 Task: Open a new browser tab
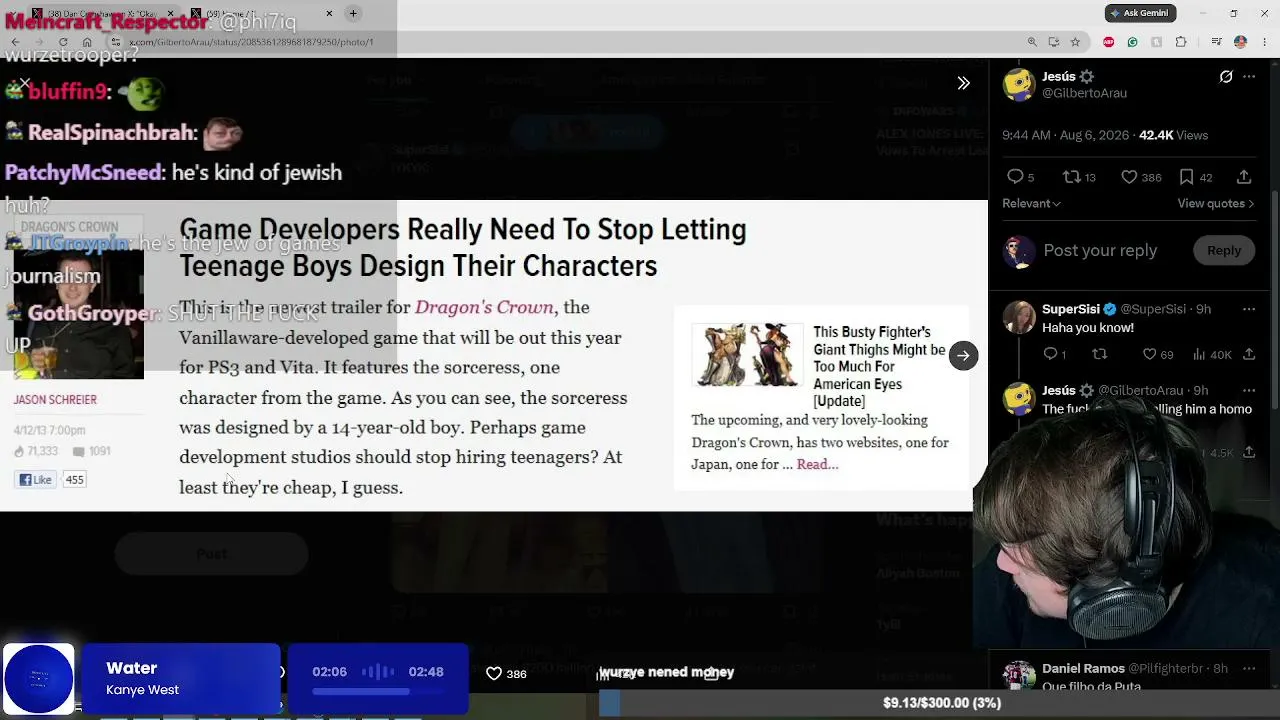pyautogui.click(x=353, y=13)
